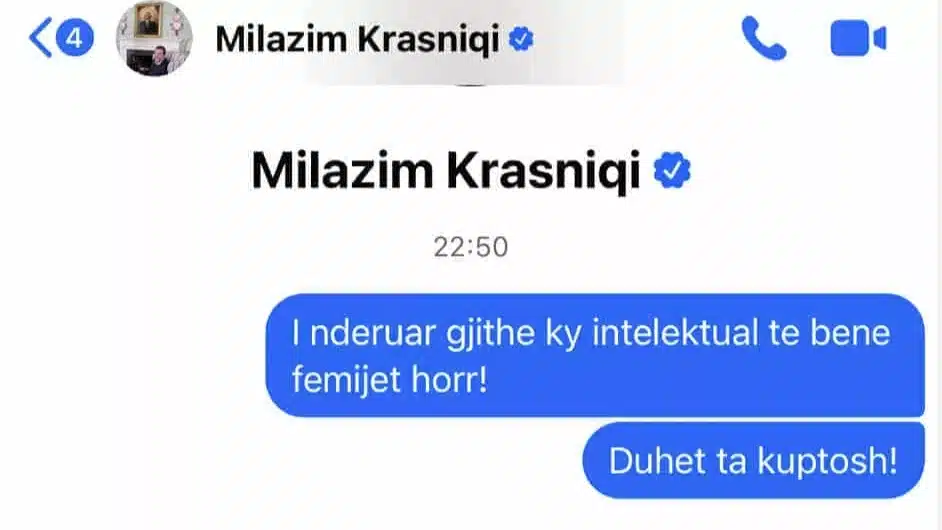Image resolution: width=942 pixels, height=530 pixels.
Task: Open profile from large centered Milazim Krasniqi name
Action: click(x=445, y=171)
